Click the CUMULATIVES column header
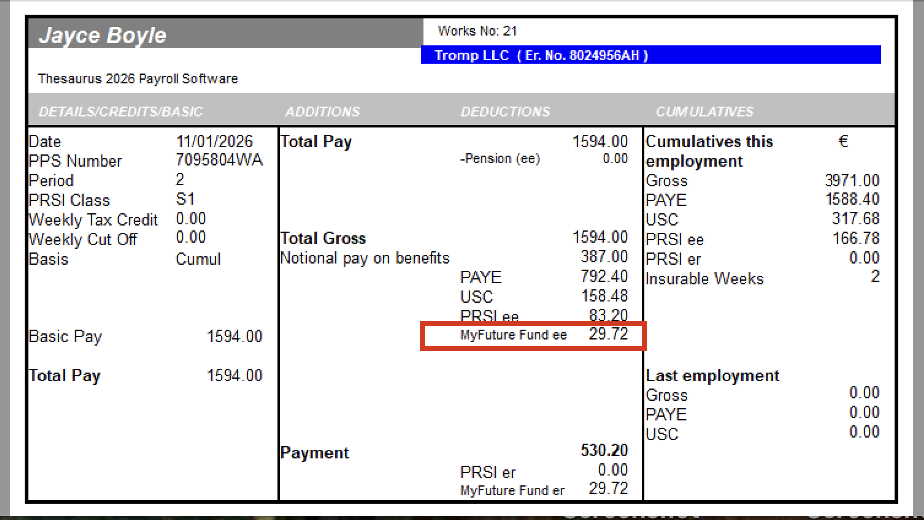This screenshot has height=520, width=924. tap(704, 111)
